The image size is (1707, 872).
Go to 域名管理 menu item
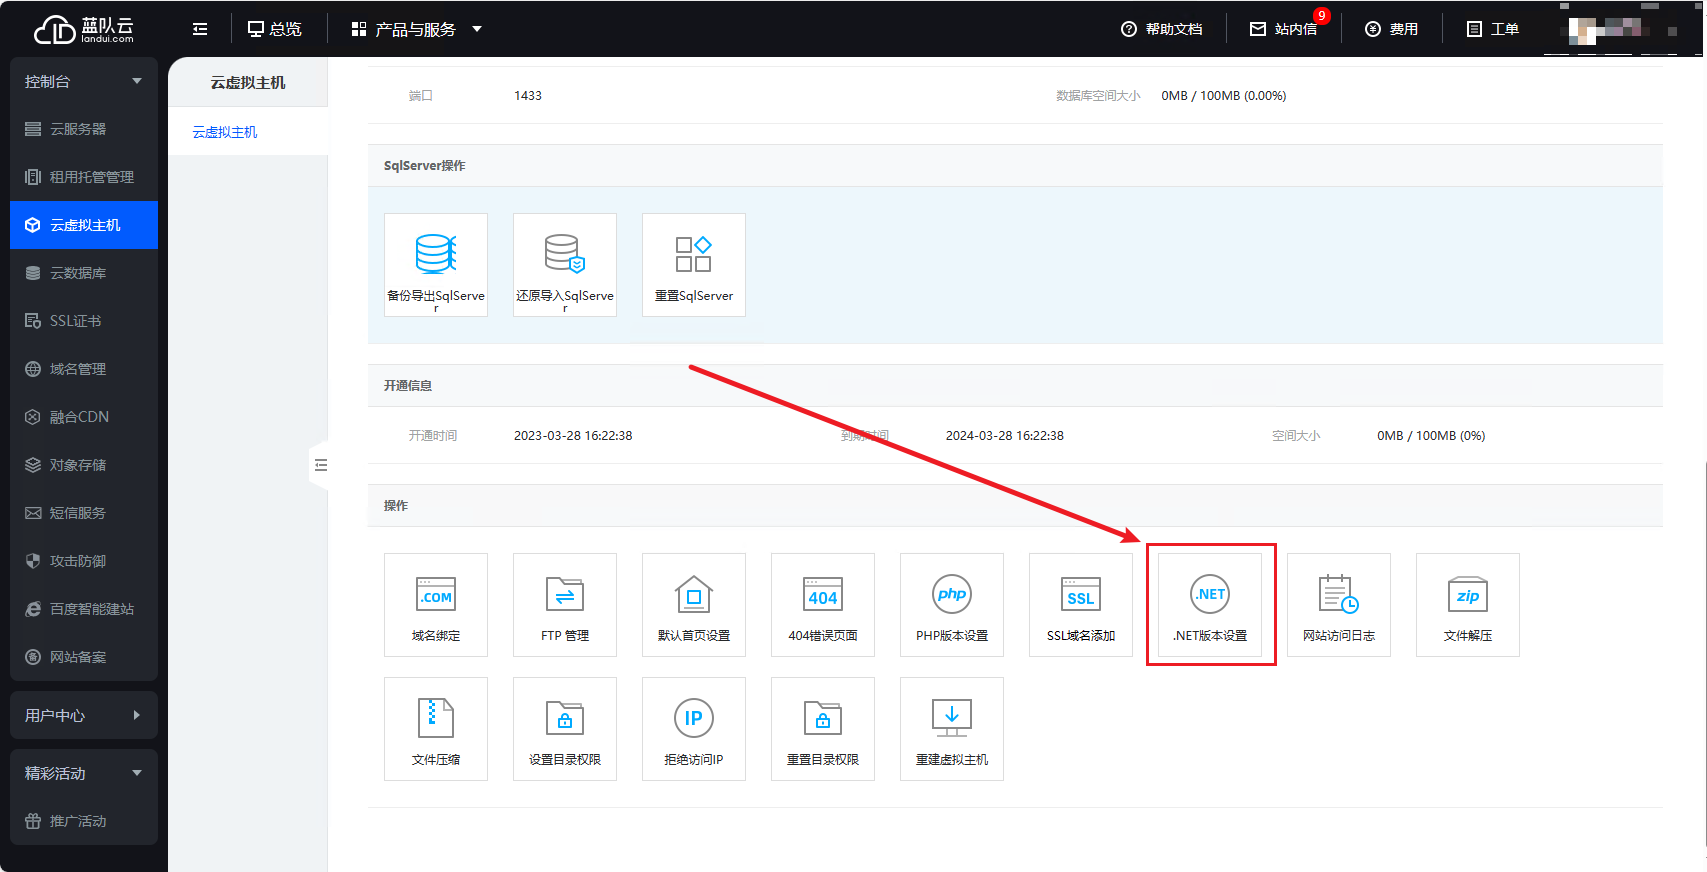pyautogui.click(x=78, y=369)
